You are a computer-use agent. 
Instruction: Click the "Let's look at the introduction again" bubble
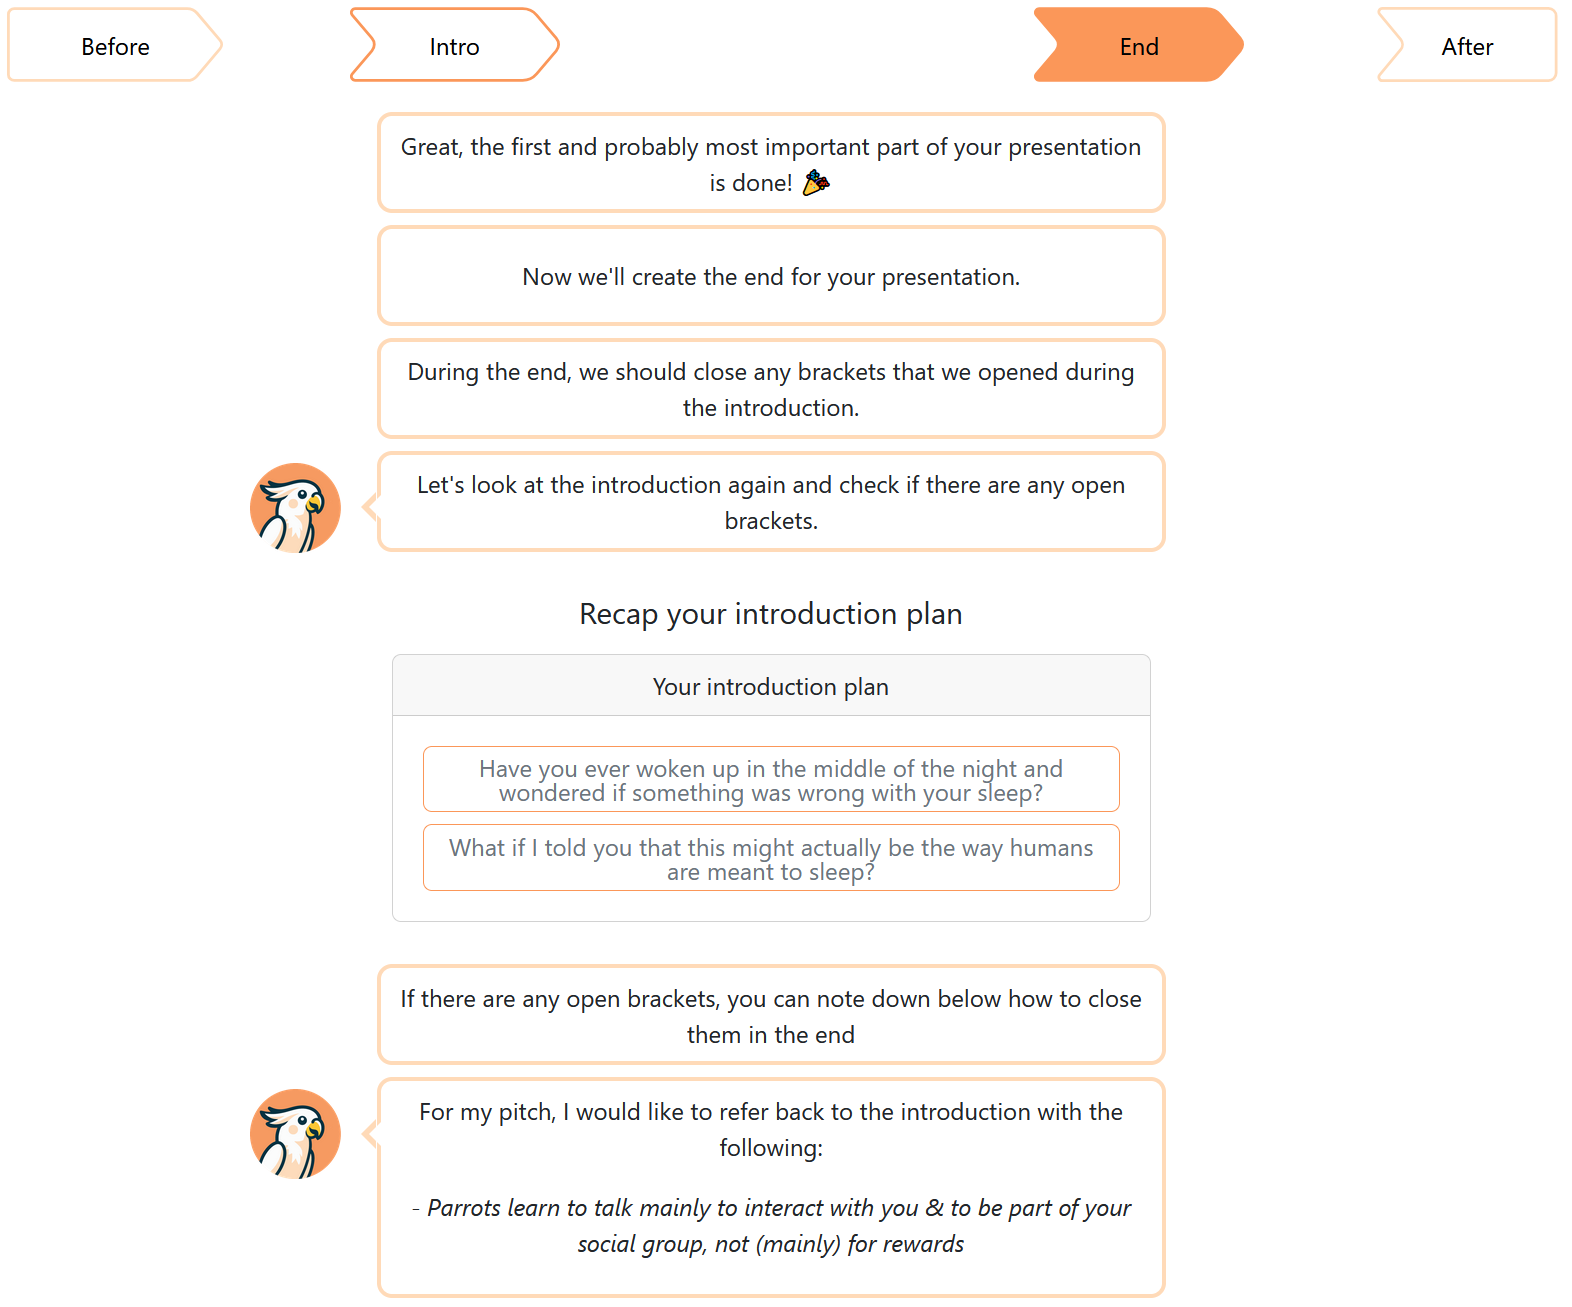770,502
